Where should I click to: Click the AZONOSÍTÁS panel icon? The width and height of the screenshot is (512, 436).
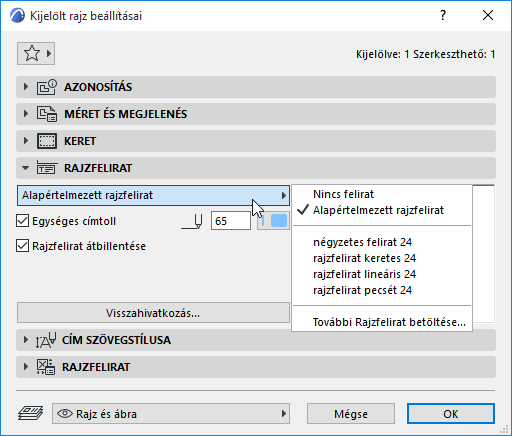[47, 87]
